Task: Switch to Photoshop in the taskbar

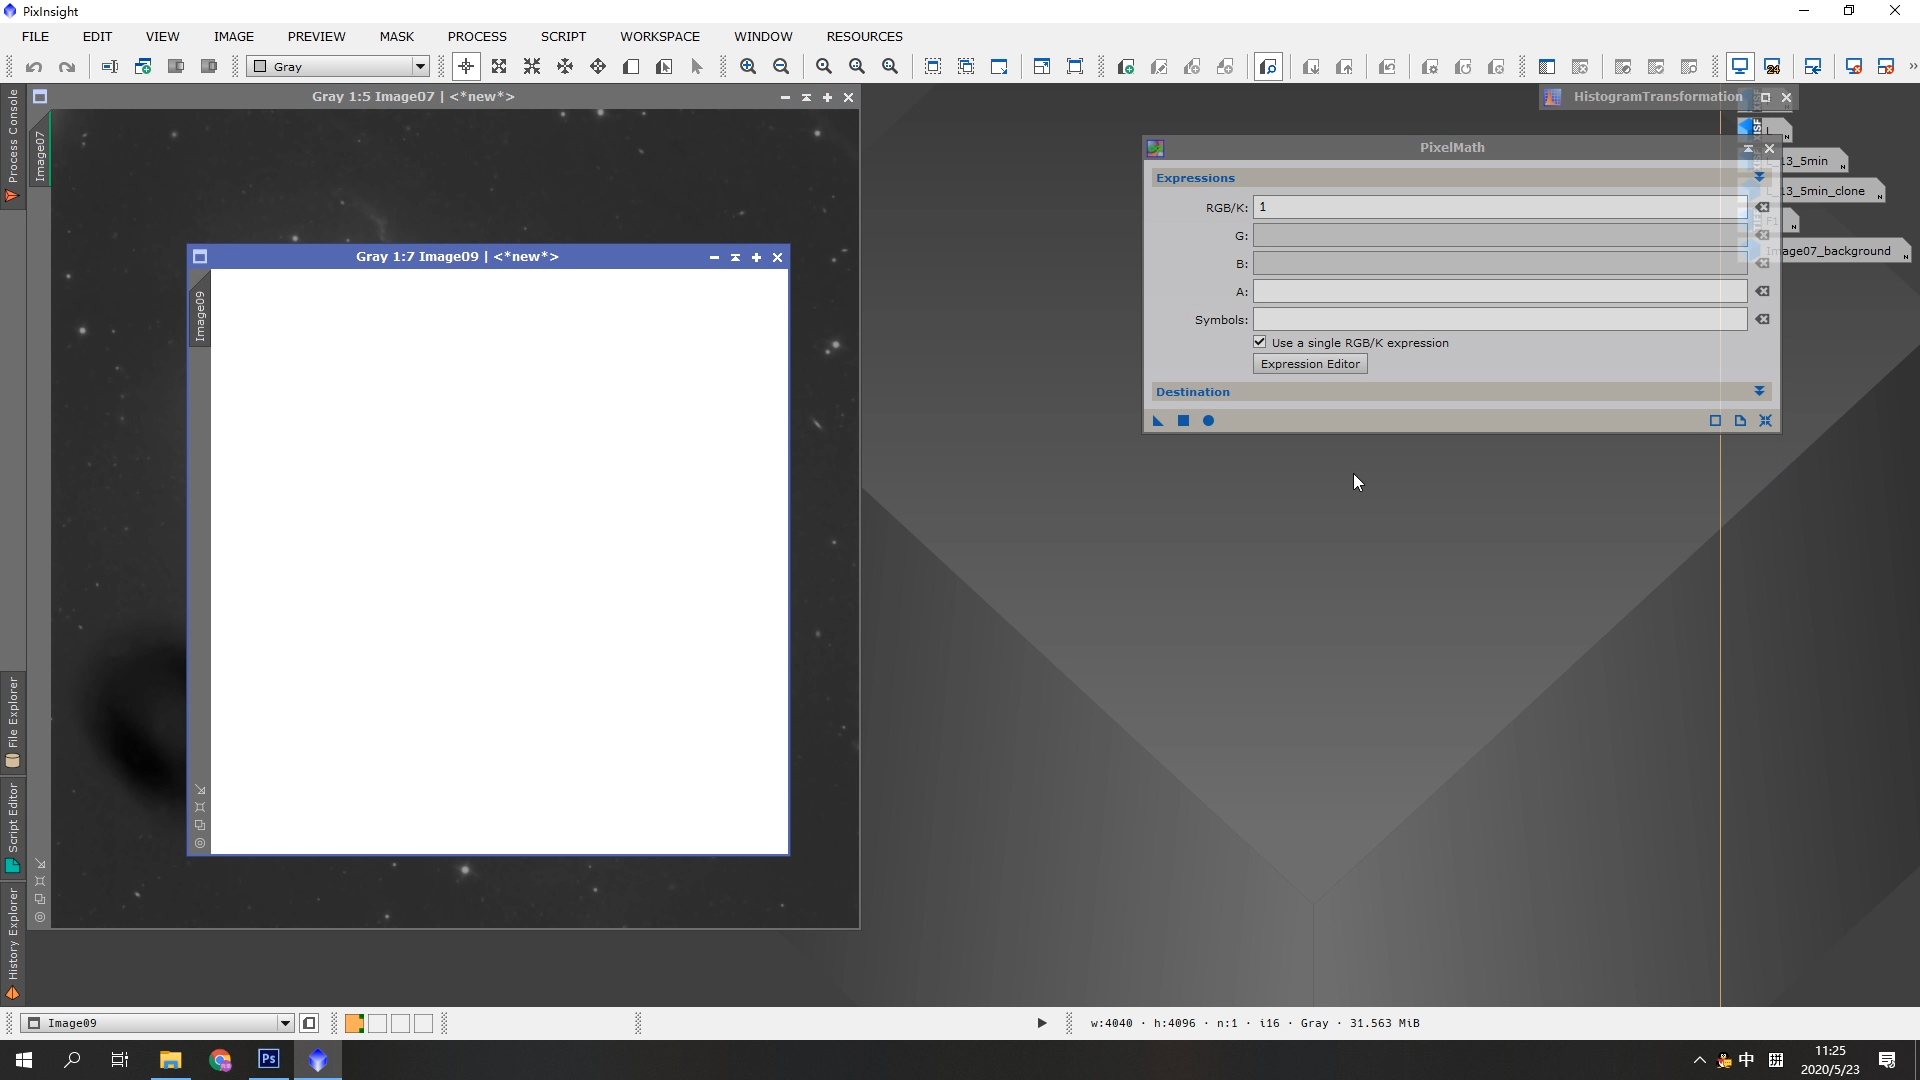Action: (269, 1060)
